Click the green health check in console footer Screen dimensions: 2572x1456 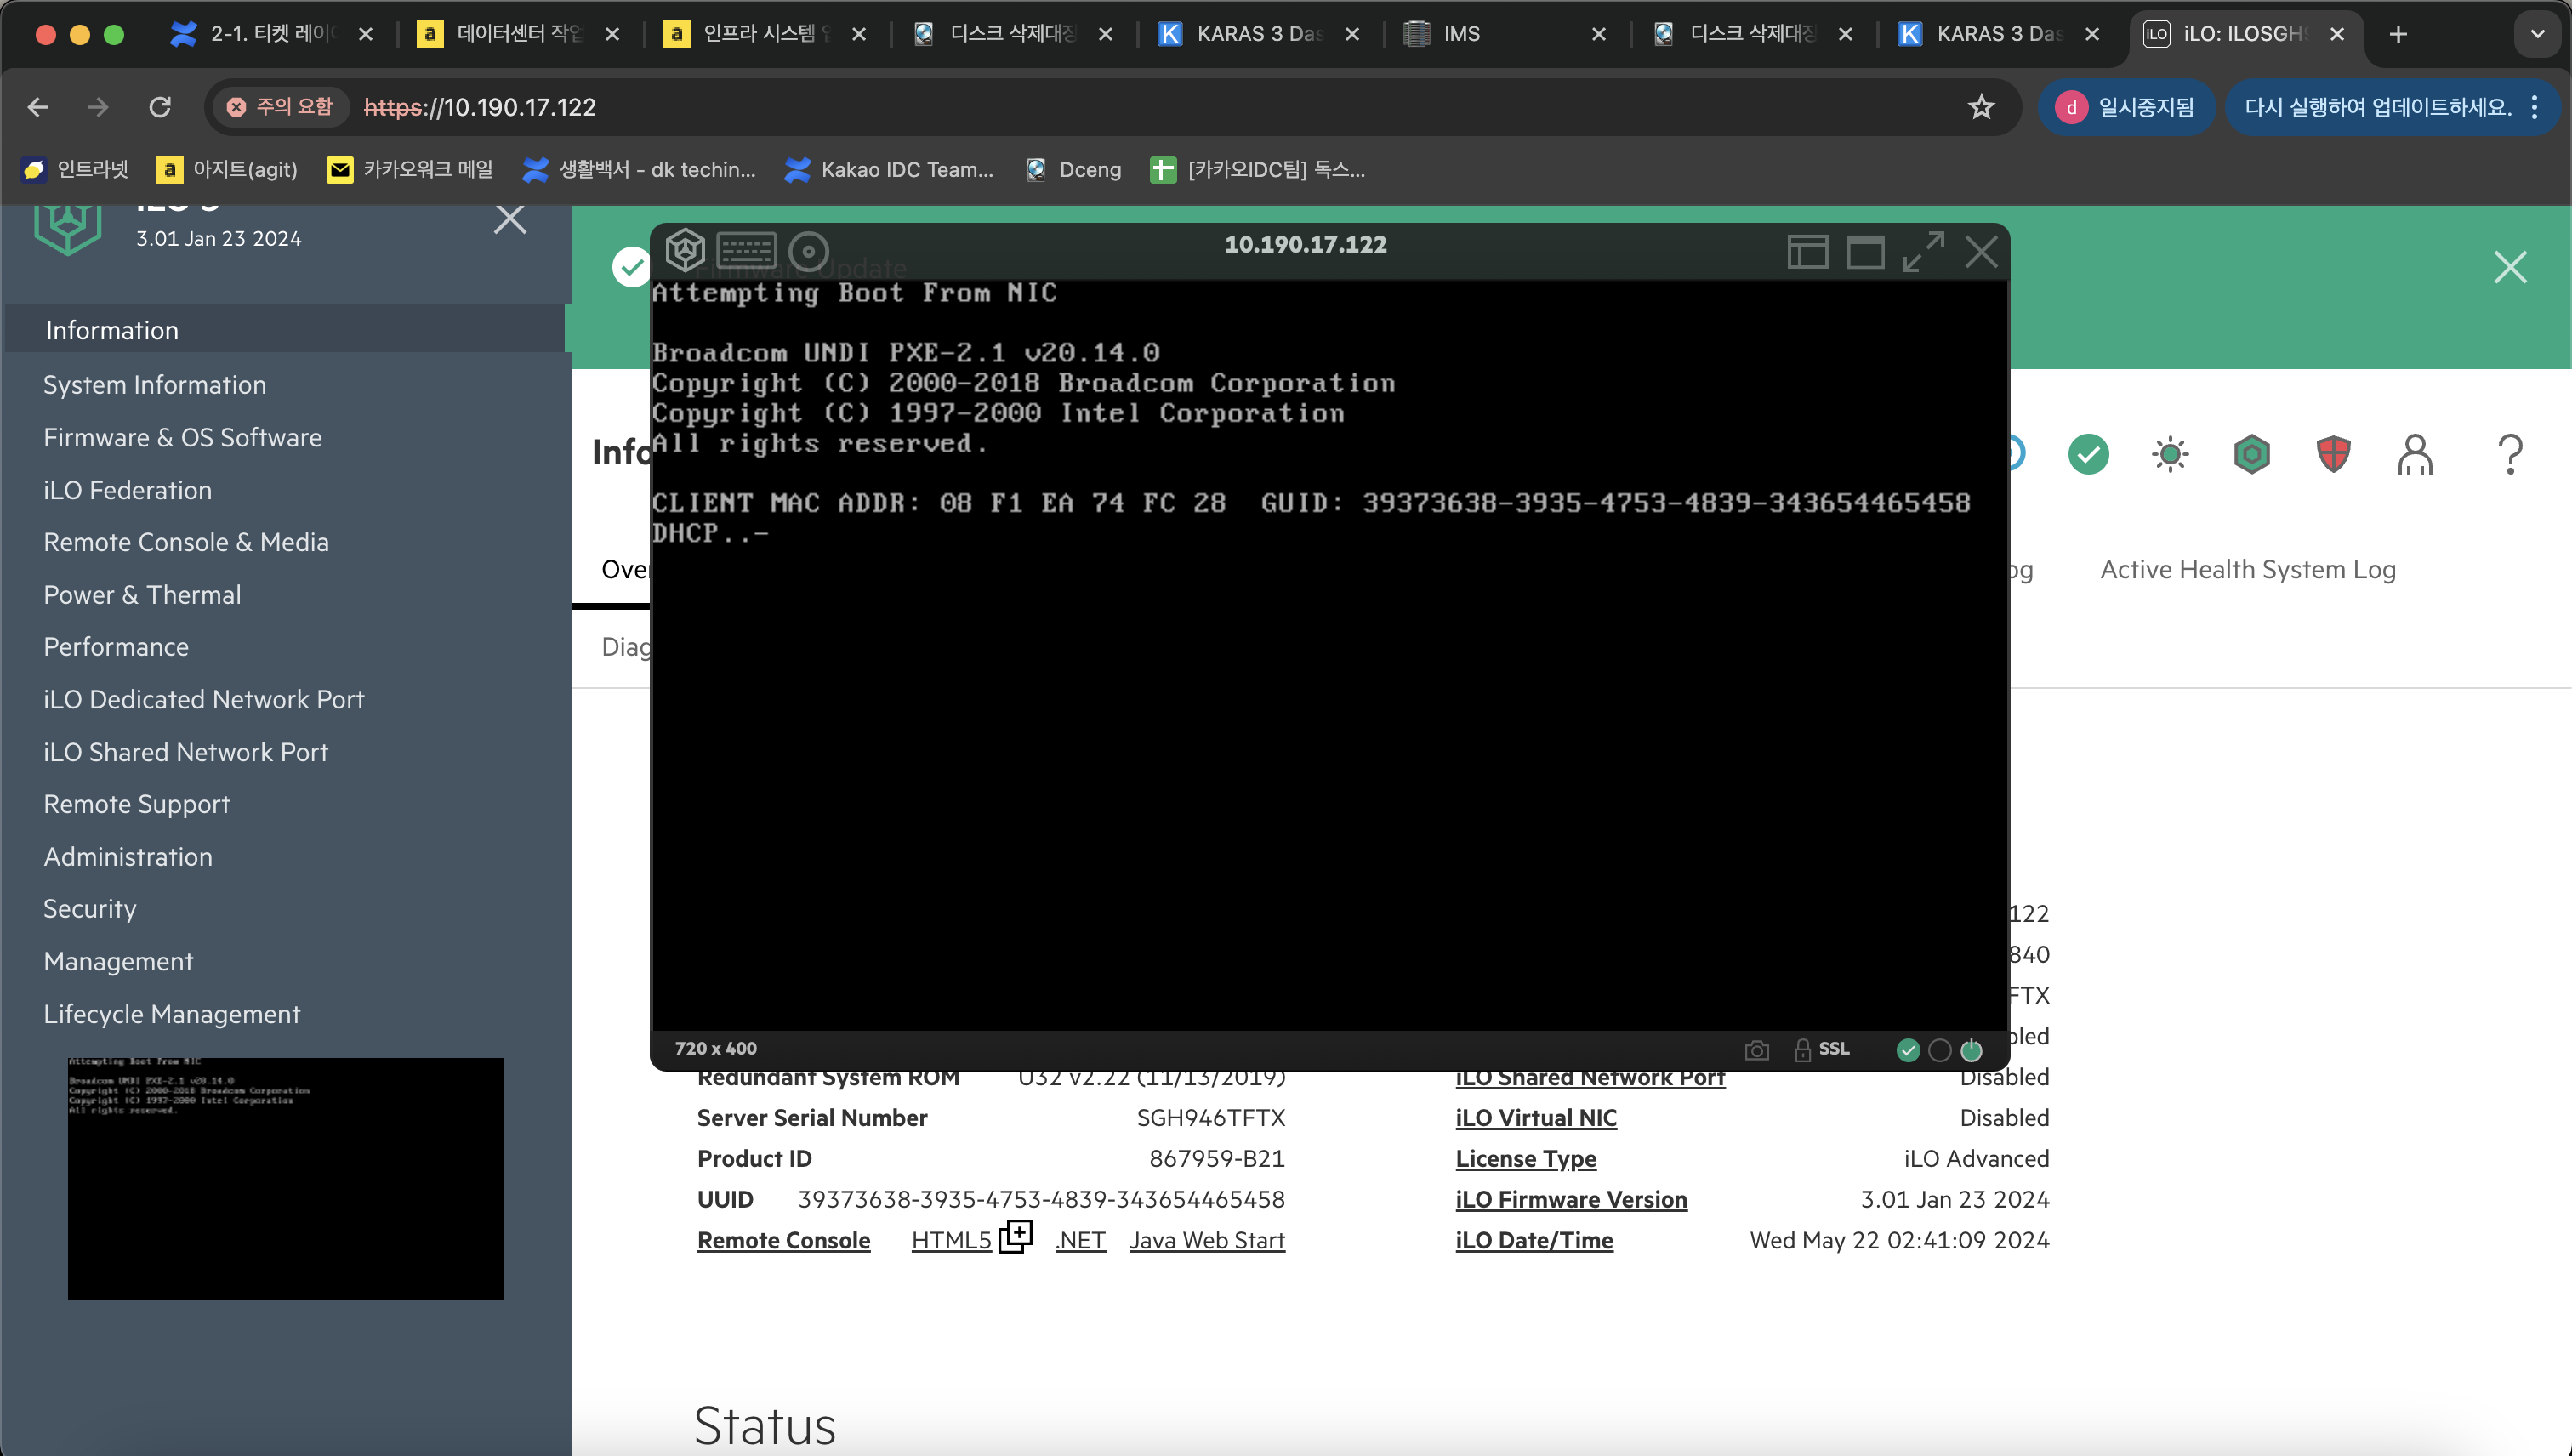click(x=1908, y=1050)
